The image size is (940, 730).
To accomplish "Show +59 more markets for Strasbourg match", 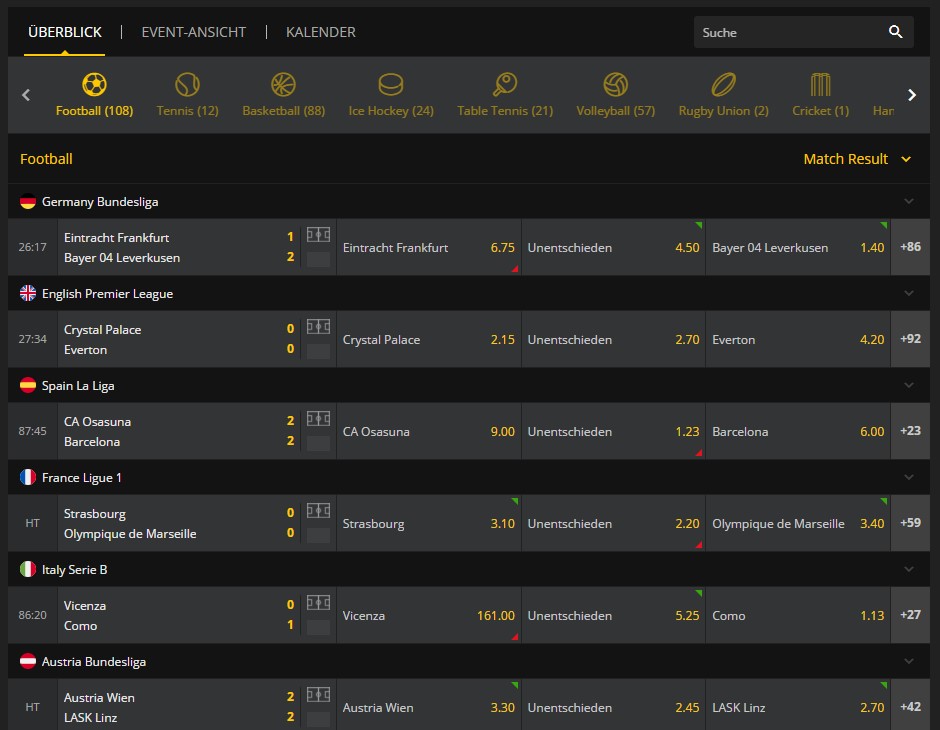I will pyautogui.click(x=911, y=523).
